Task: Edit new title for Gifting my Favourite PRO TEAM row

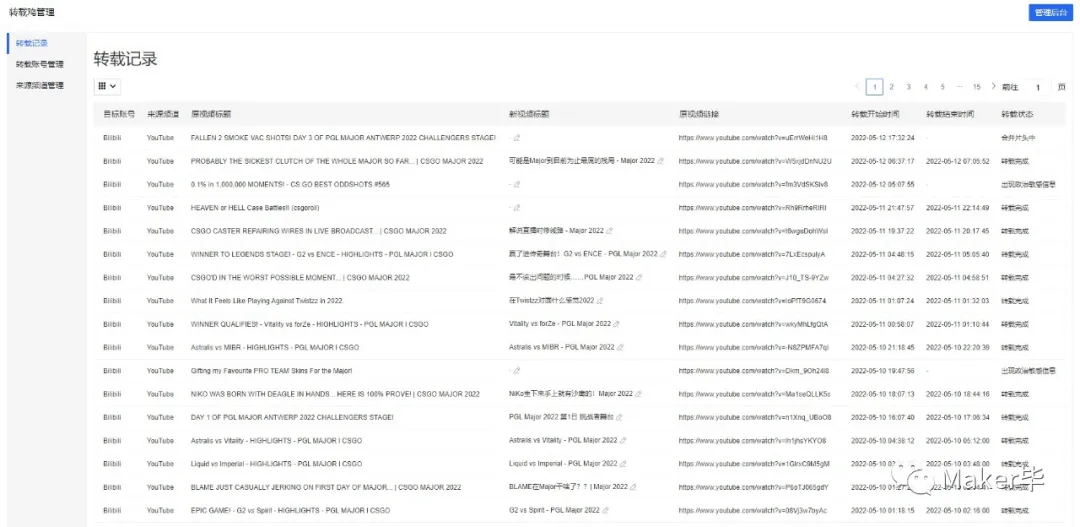Action: 517,371
